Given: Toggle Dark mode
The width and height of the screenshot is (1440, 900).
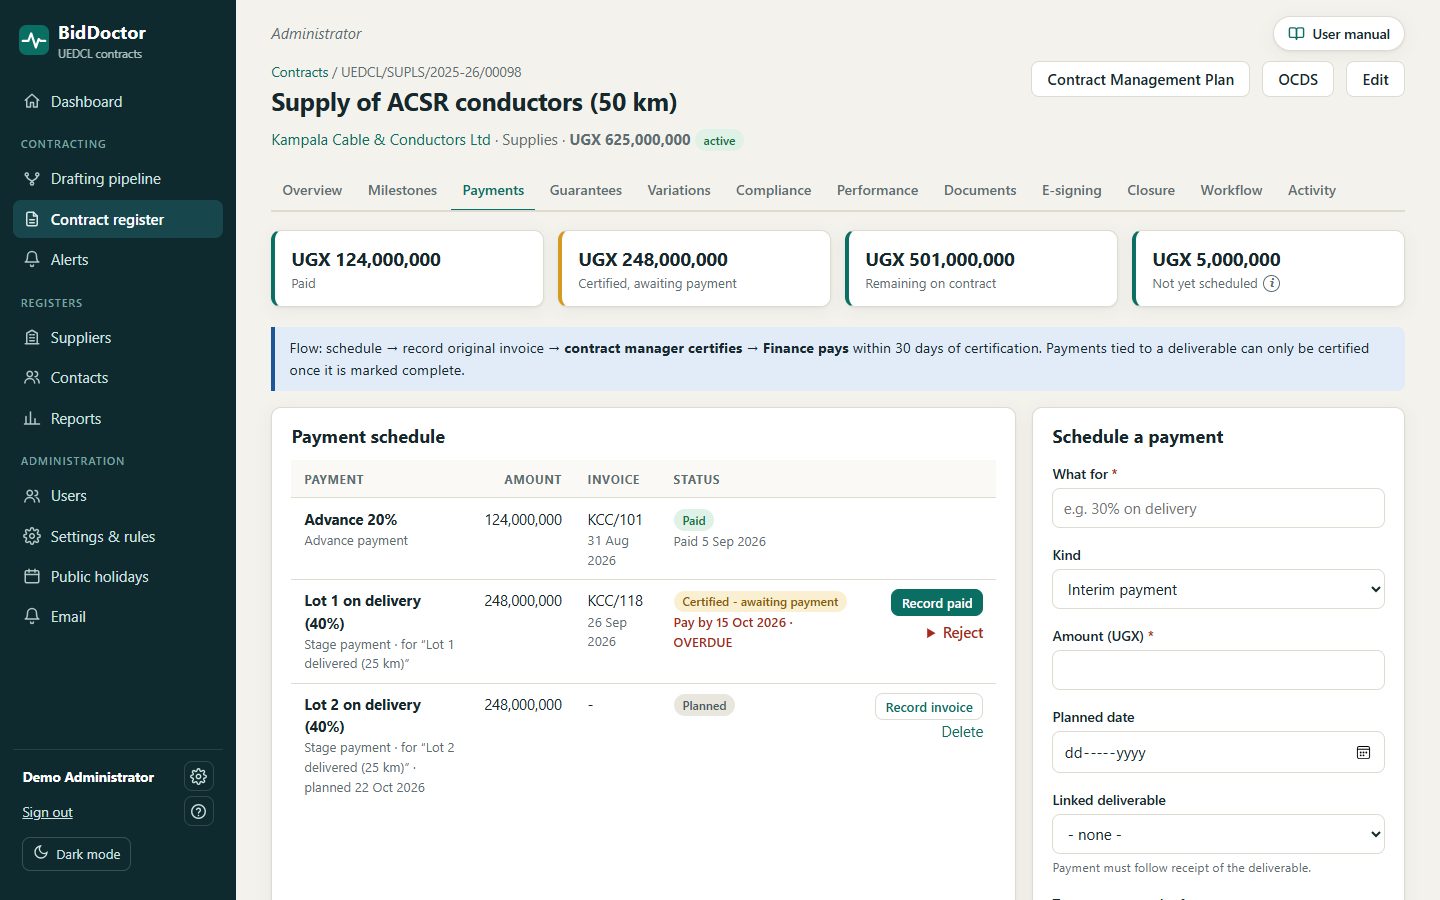Looking at the screenshot, I should coord(76,854).
